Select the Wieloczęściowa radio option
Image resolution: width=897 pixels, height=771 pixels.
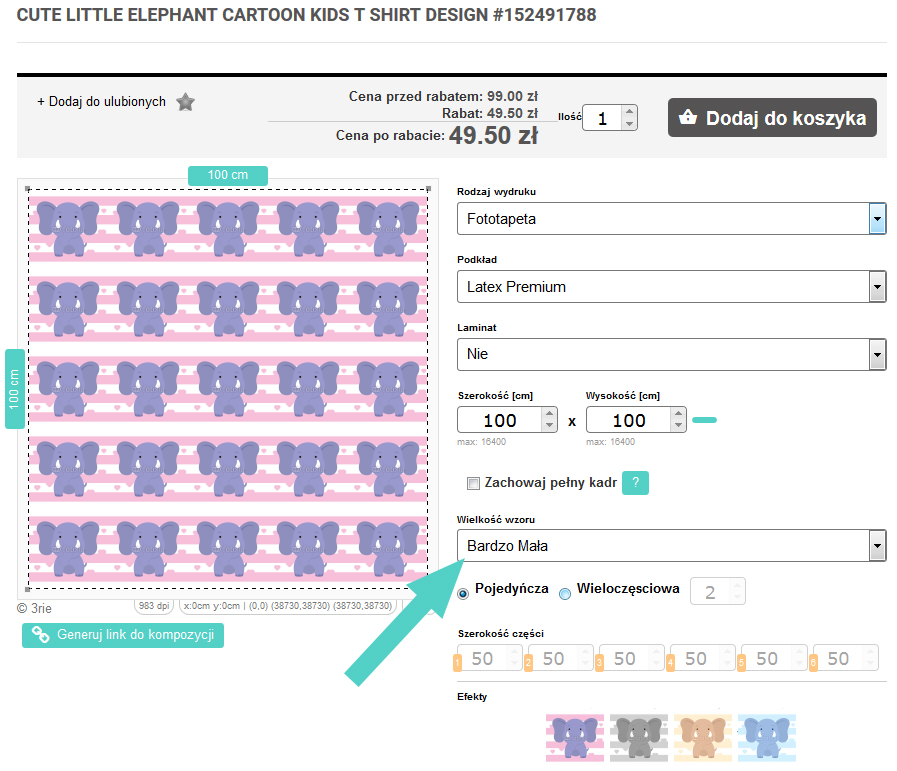565,593
